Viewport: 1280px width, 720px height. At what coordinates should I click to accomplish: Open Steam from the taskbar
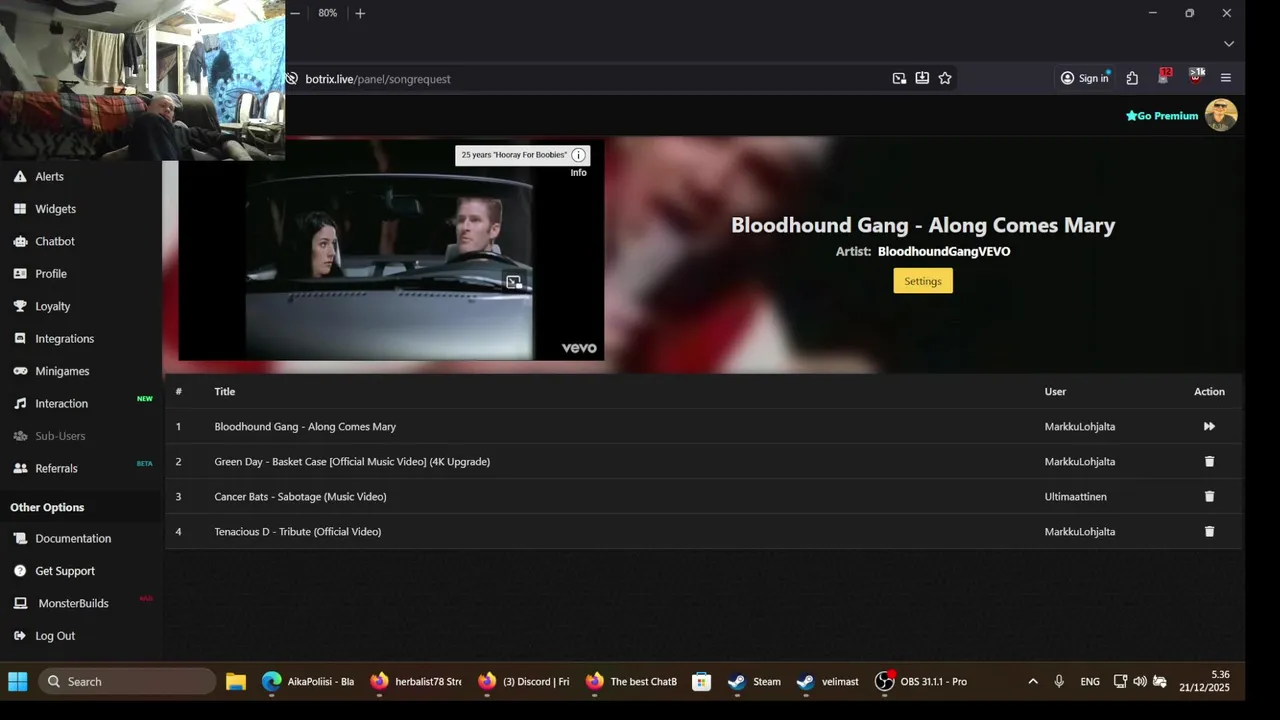coord(756,682)
